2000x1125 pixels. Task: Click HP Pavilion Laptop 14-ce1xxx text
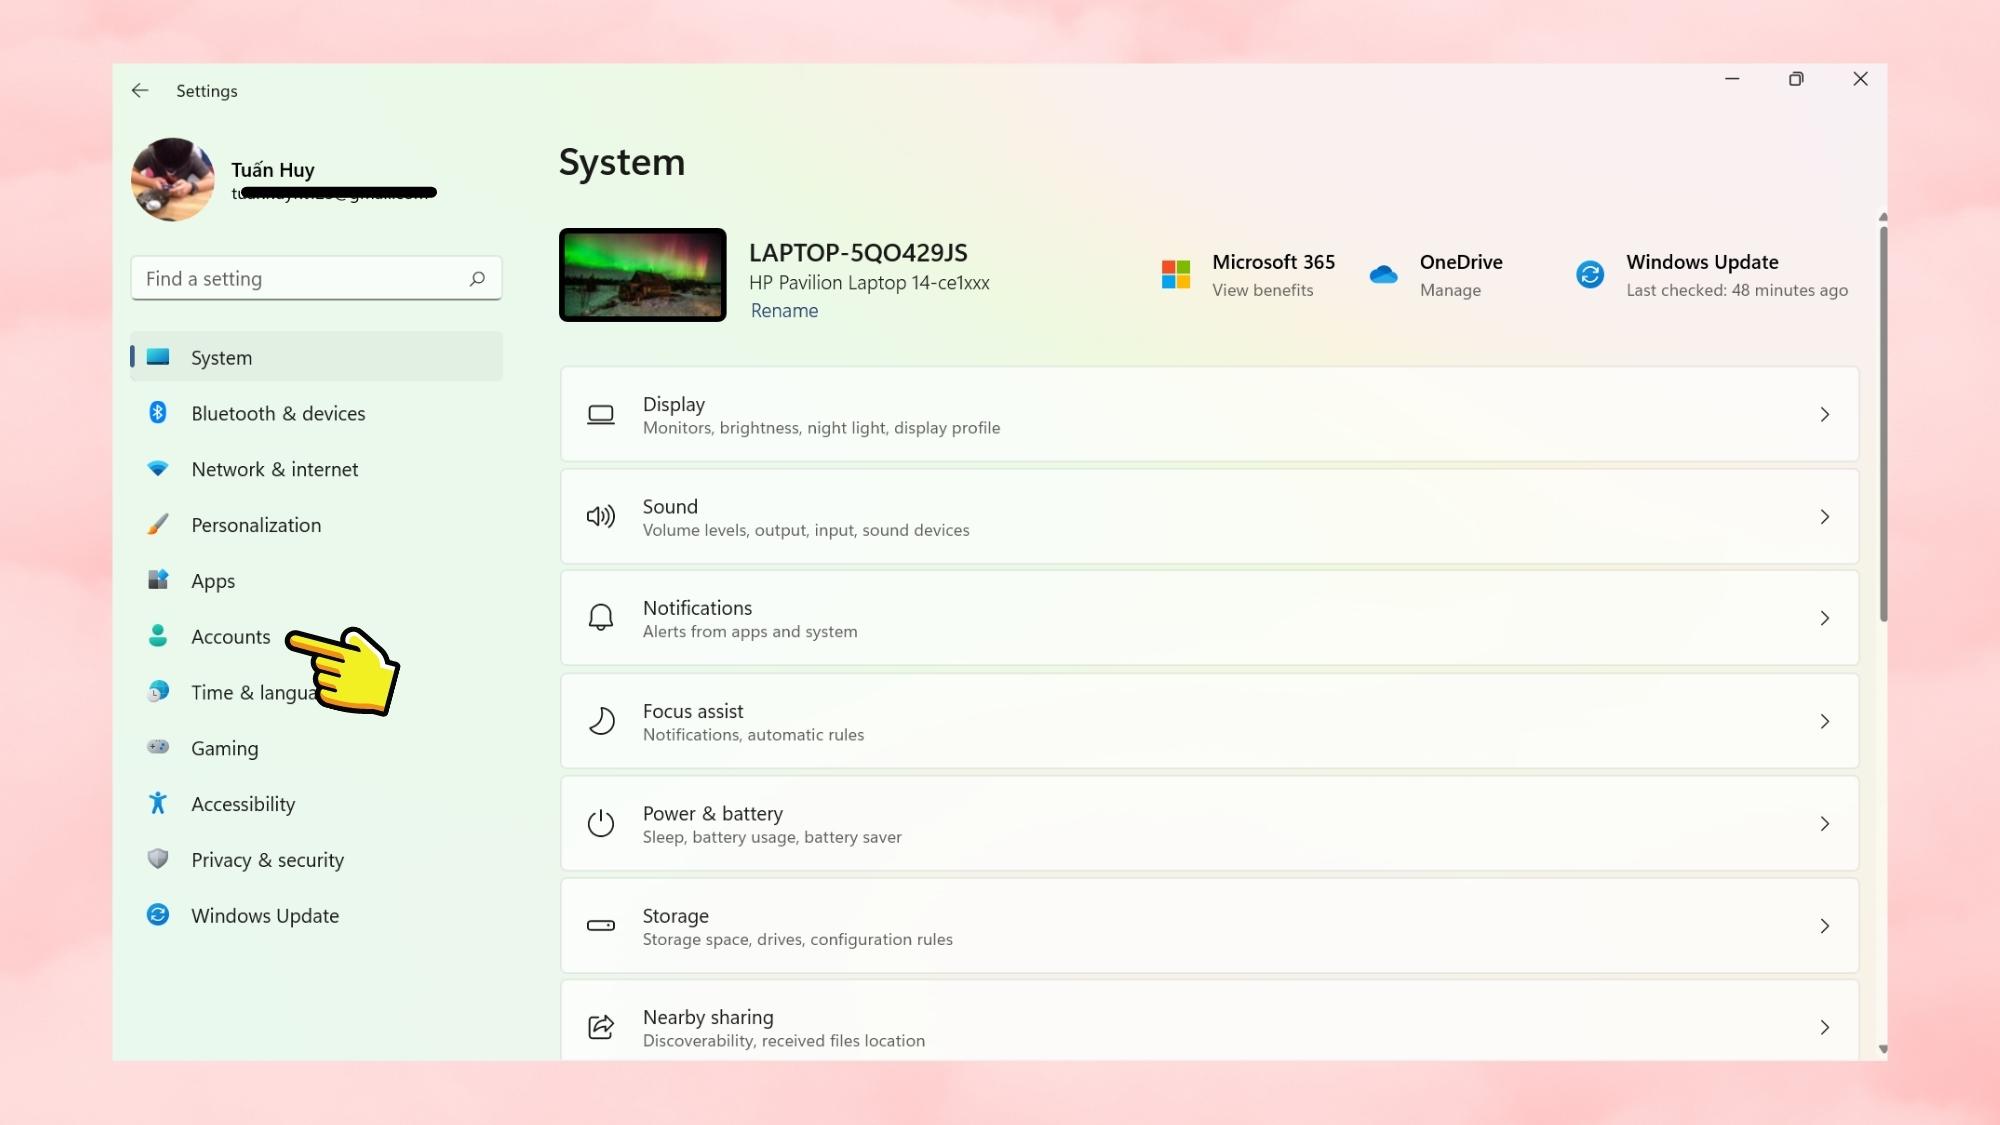click(x=869, y=283)
